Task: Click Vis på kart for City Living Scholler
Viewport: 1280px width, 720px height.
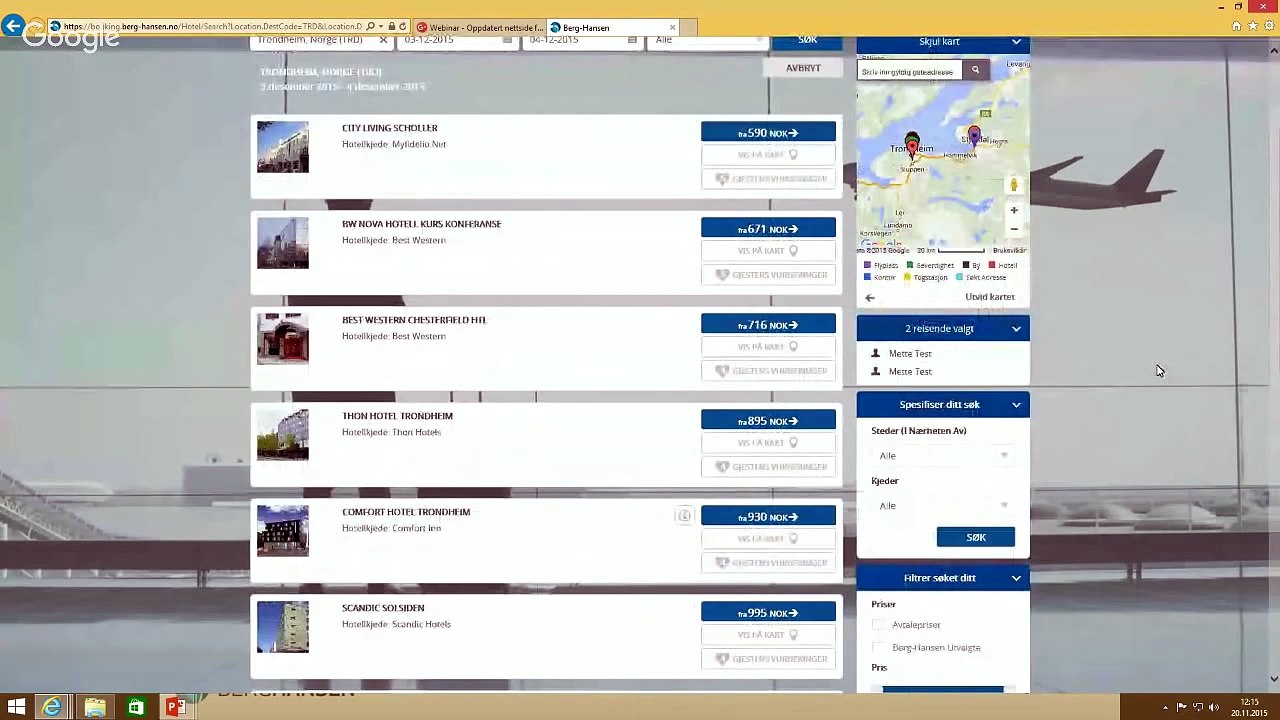Action: coord(768,155)
